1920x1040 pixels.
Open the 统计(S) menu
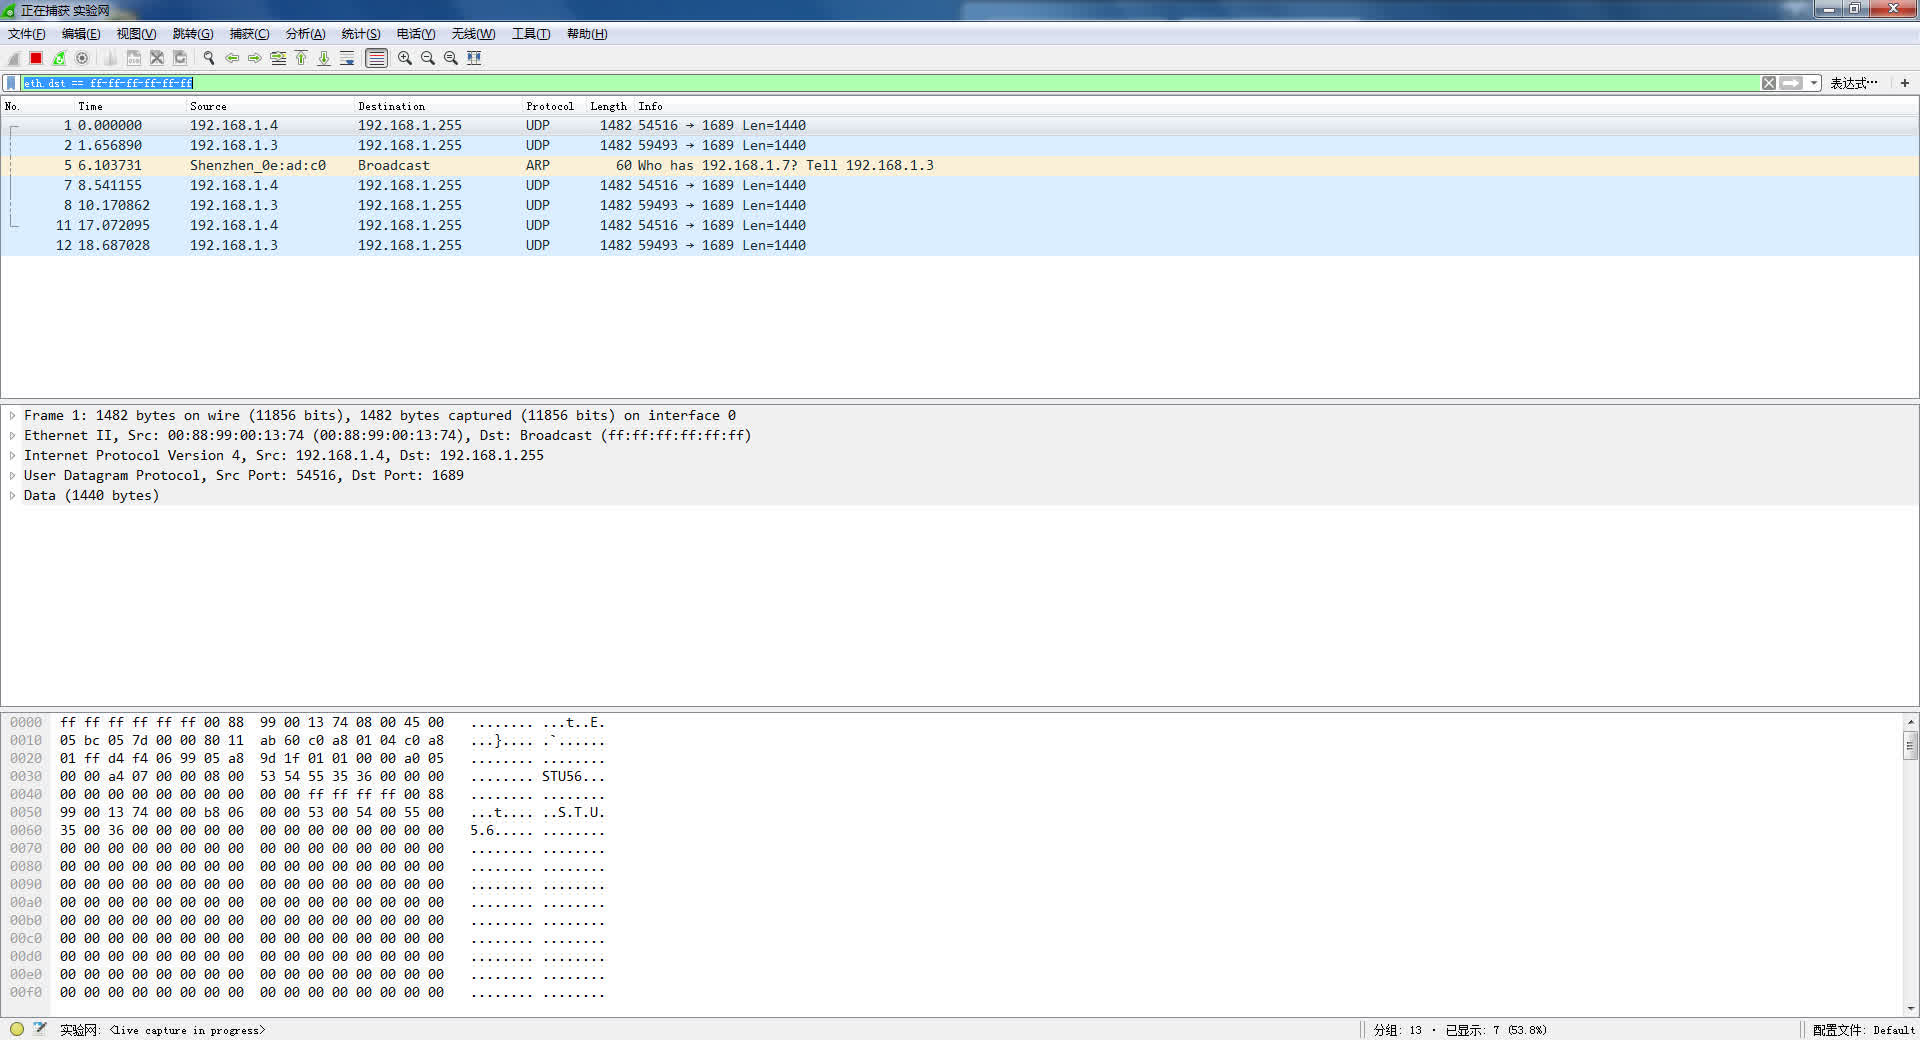(360, 34)
